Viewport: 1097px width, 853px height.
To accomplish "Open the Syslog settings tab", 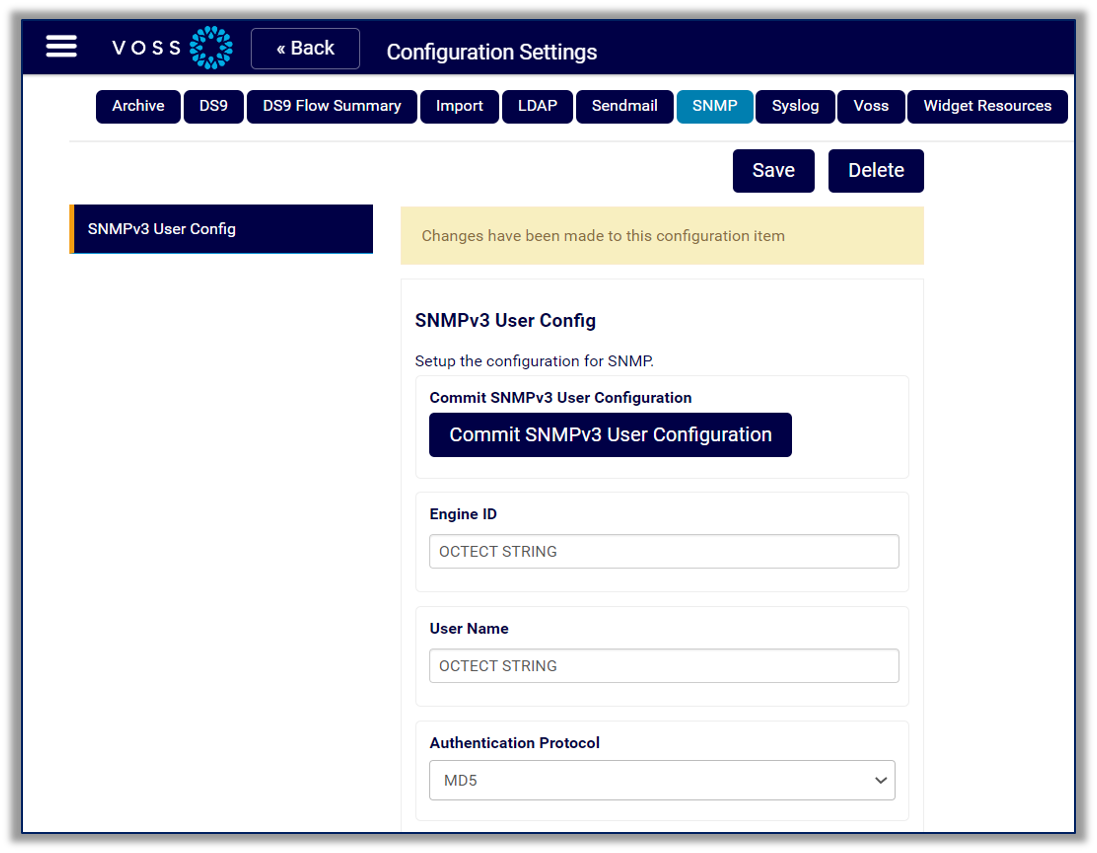I will click(x=795, y=106).
